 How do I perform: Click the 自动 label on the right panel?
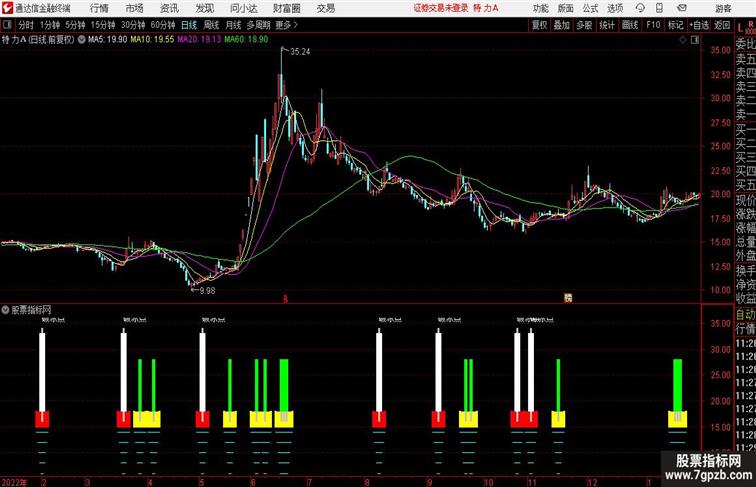(745, 315)
